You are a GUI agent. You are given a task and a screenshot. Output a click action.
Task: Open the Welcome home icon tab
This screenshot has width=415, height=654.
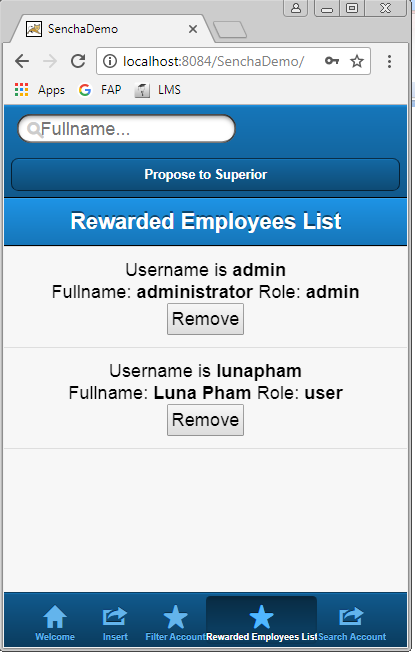click(x=55, y=617)
